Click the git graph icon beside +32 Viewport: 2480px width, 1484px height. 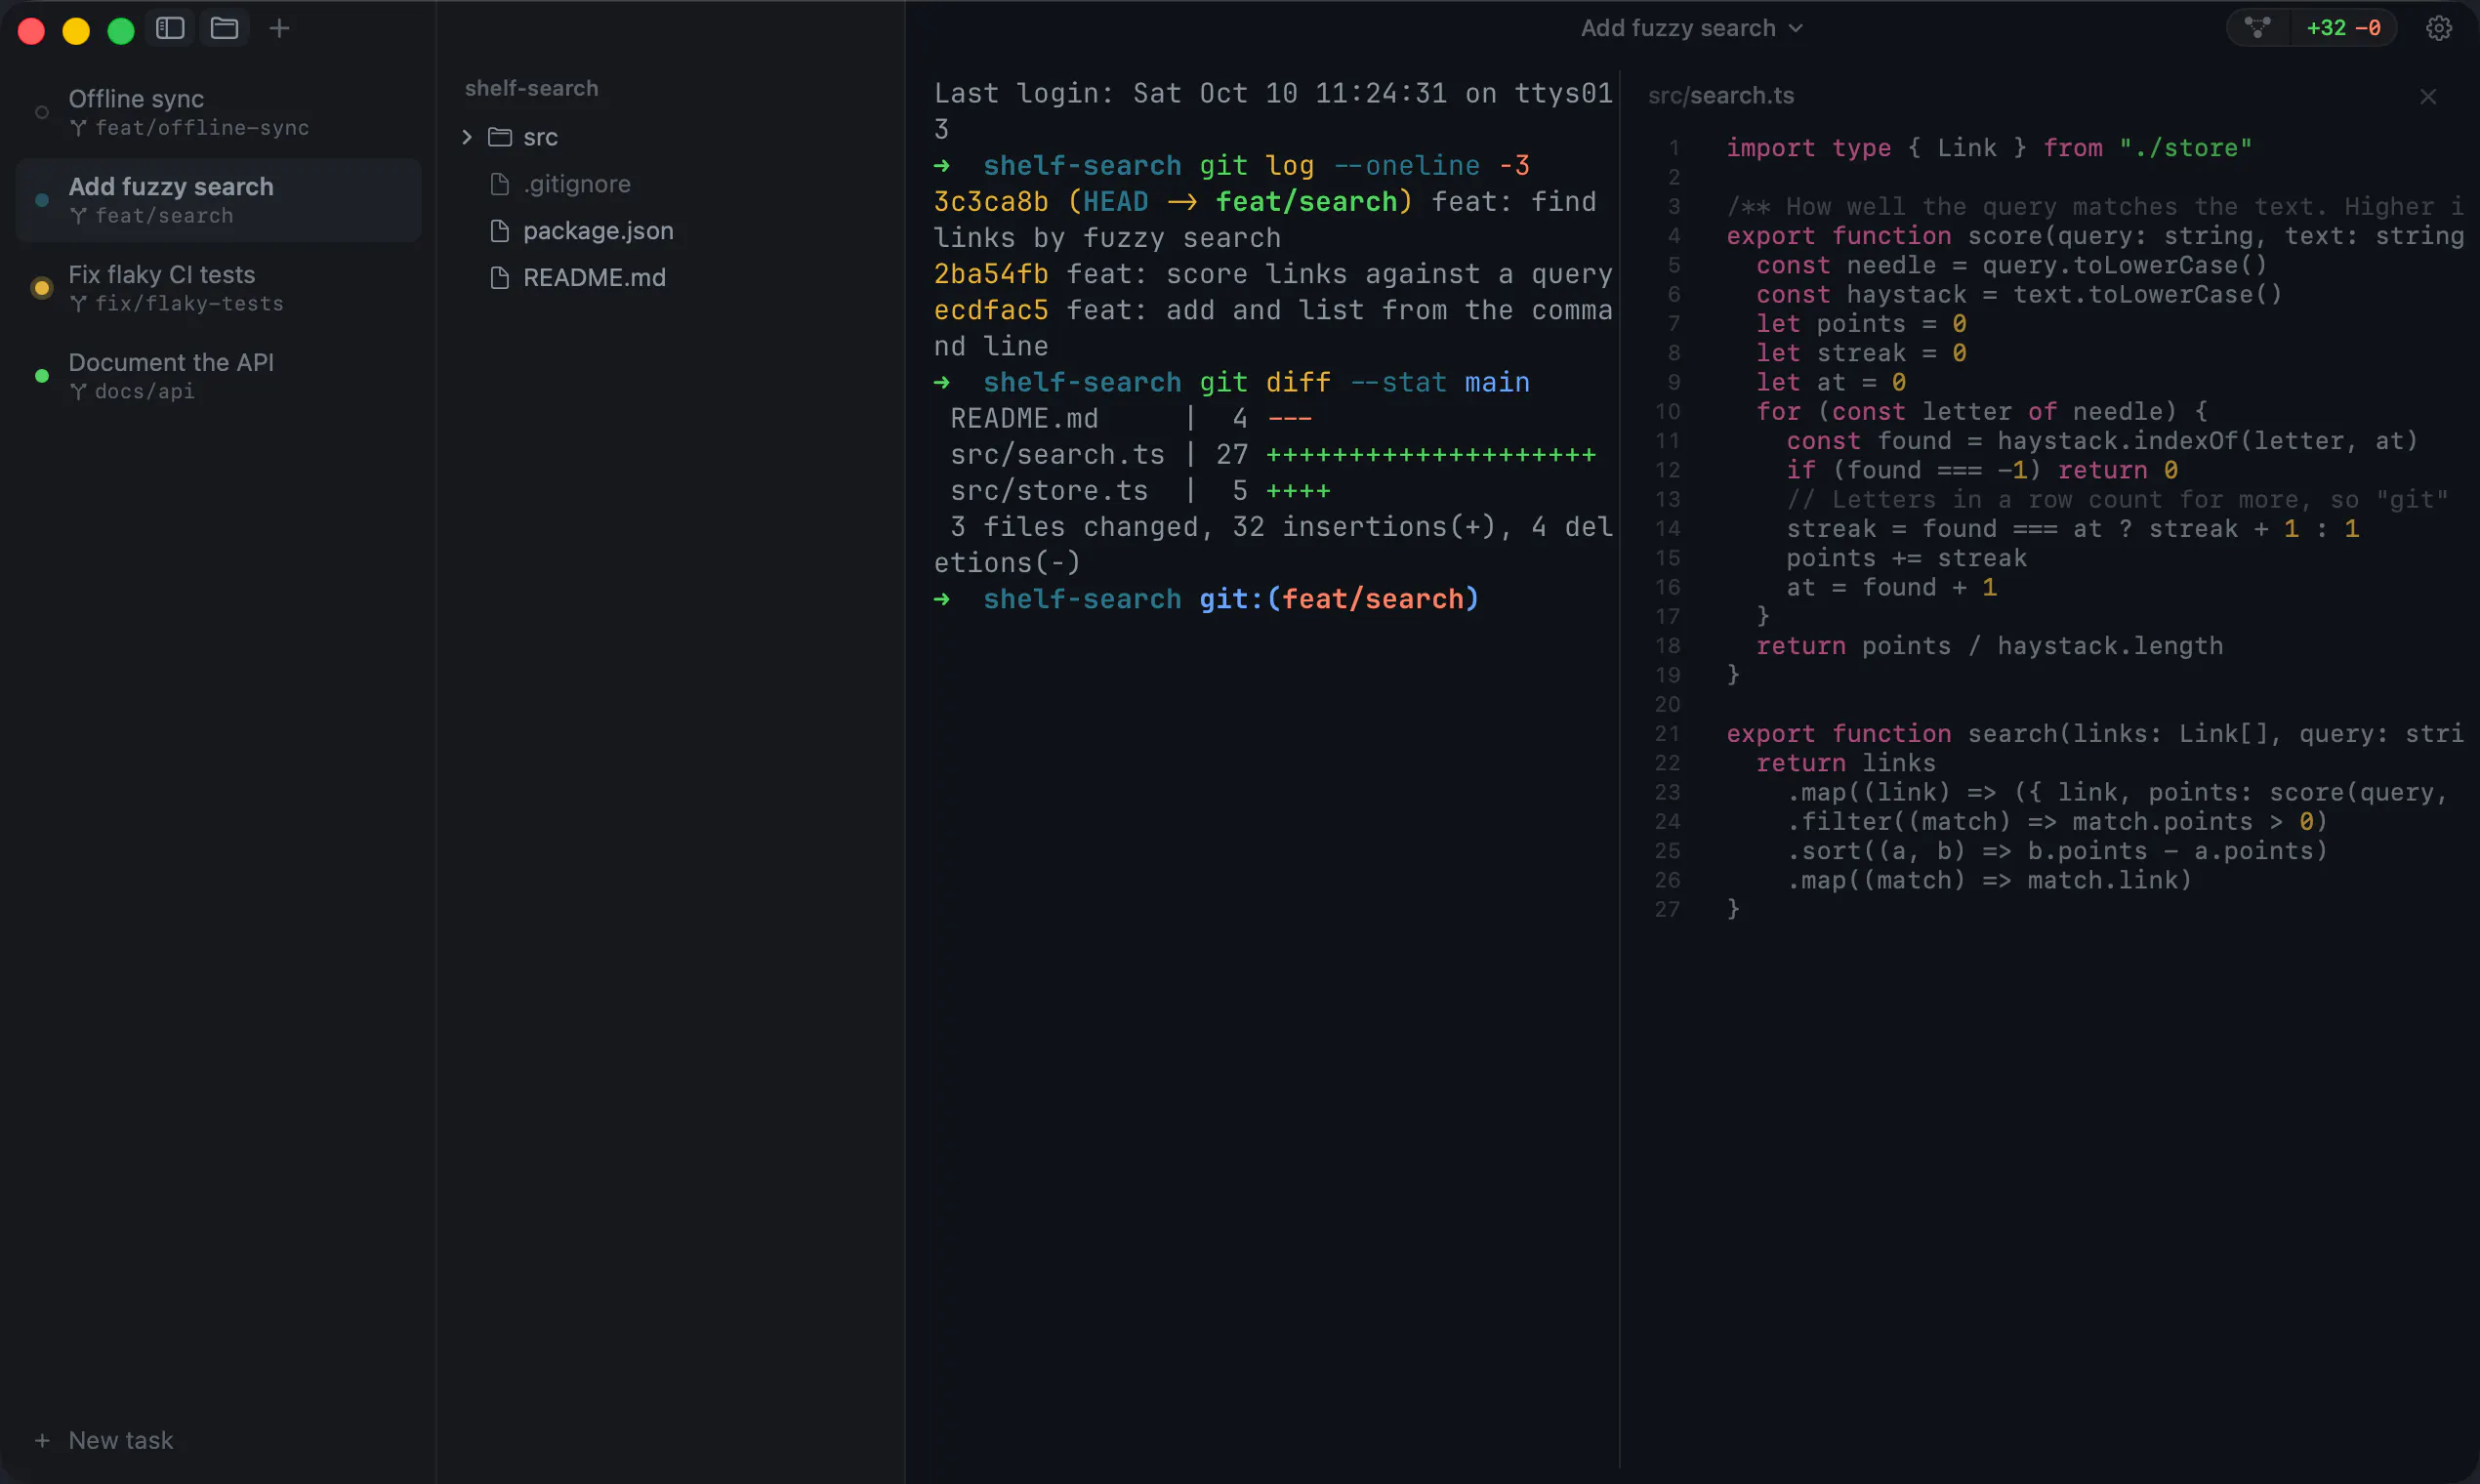click(x=2258, y=28)
